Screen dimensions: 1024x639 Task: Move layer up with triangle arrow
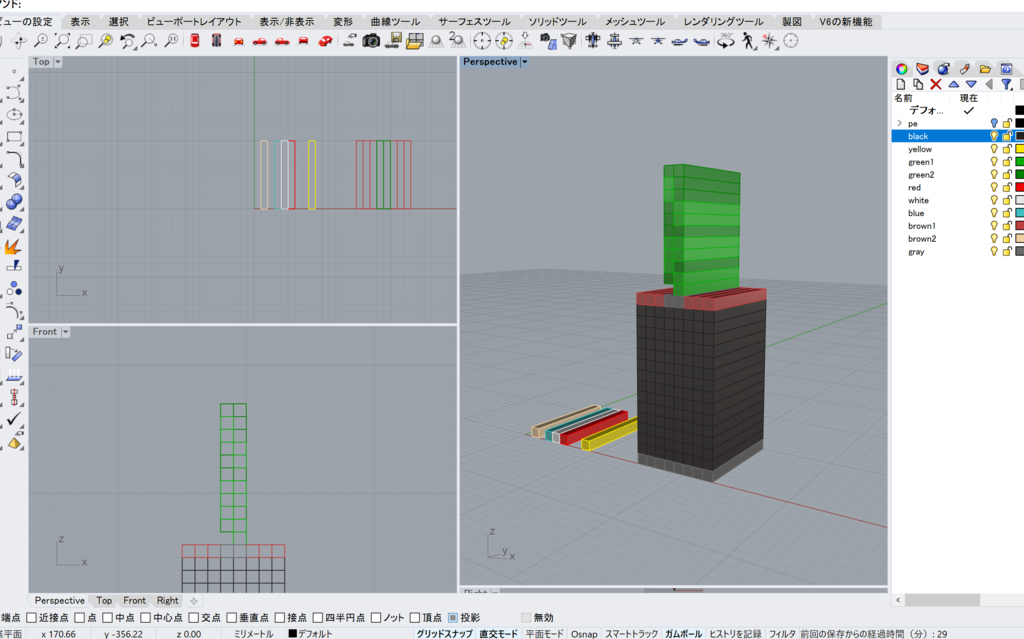953,84
